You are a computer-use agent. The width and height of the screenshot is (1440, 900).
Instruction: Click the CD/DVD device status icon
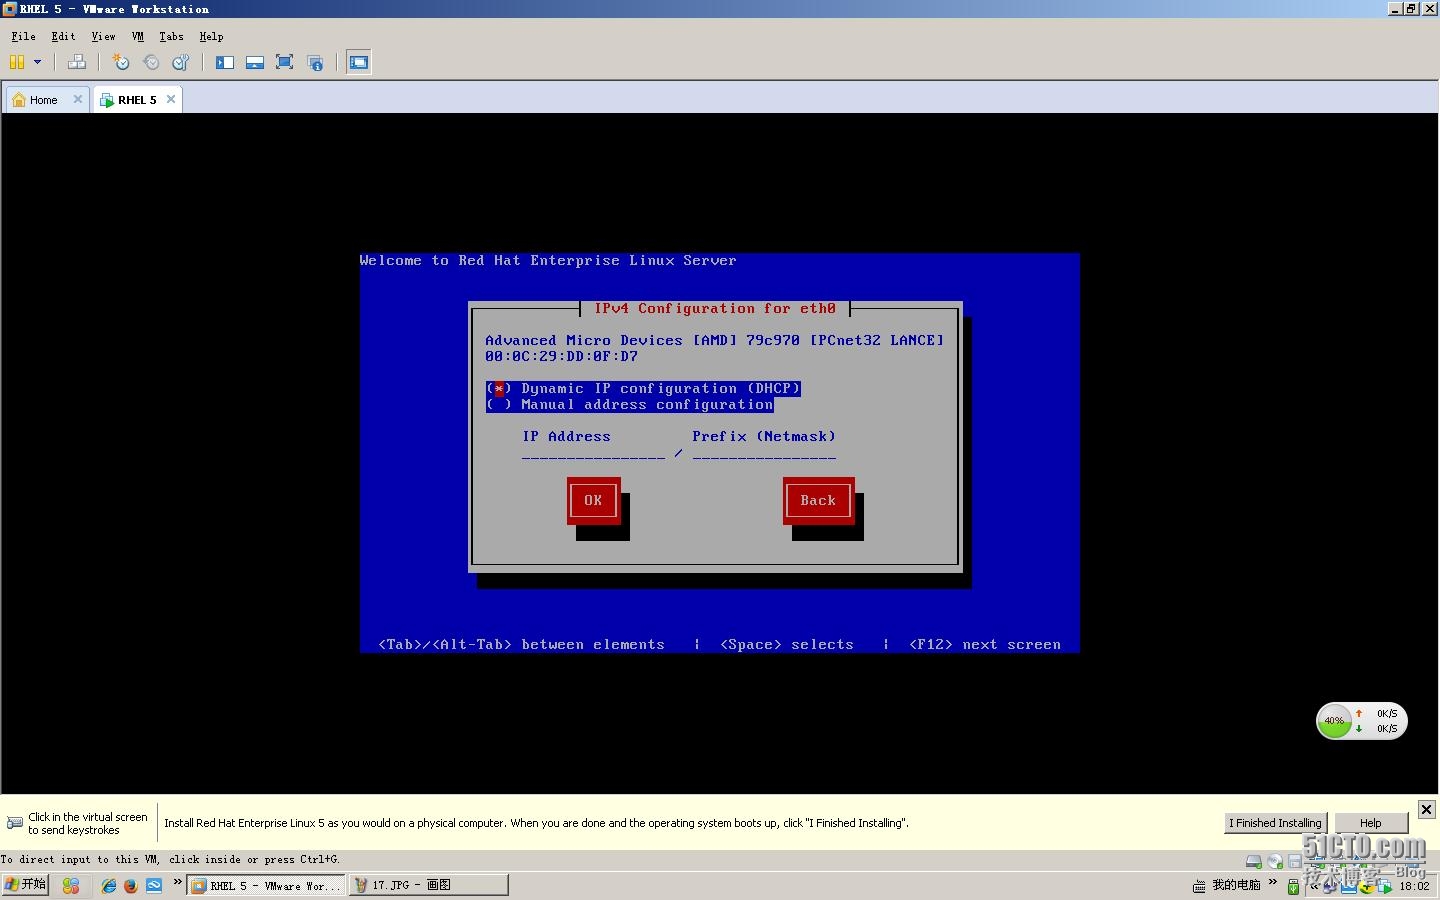[x=1275, y=861]
